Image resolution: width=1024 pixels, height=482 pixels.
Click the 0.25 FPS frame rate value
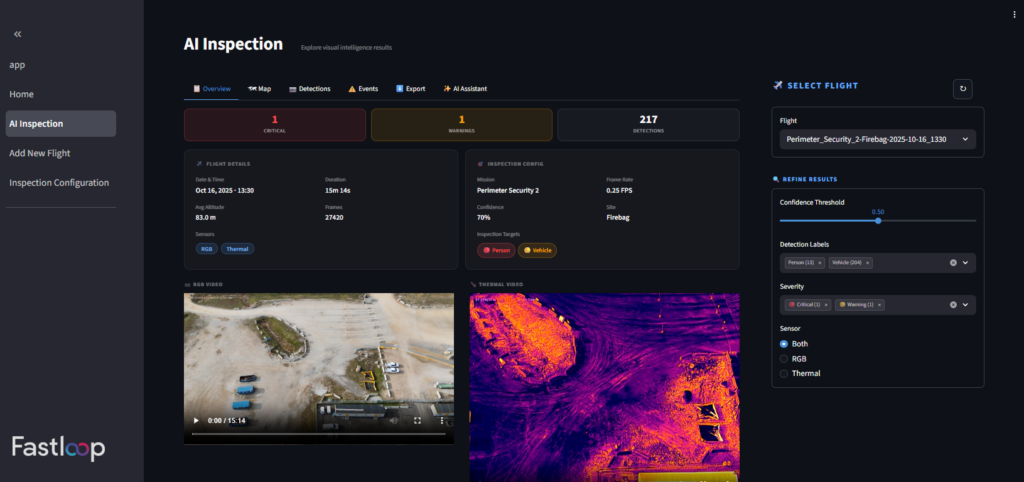(619, 191)
